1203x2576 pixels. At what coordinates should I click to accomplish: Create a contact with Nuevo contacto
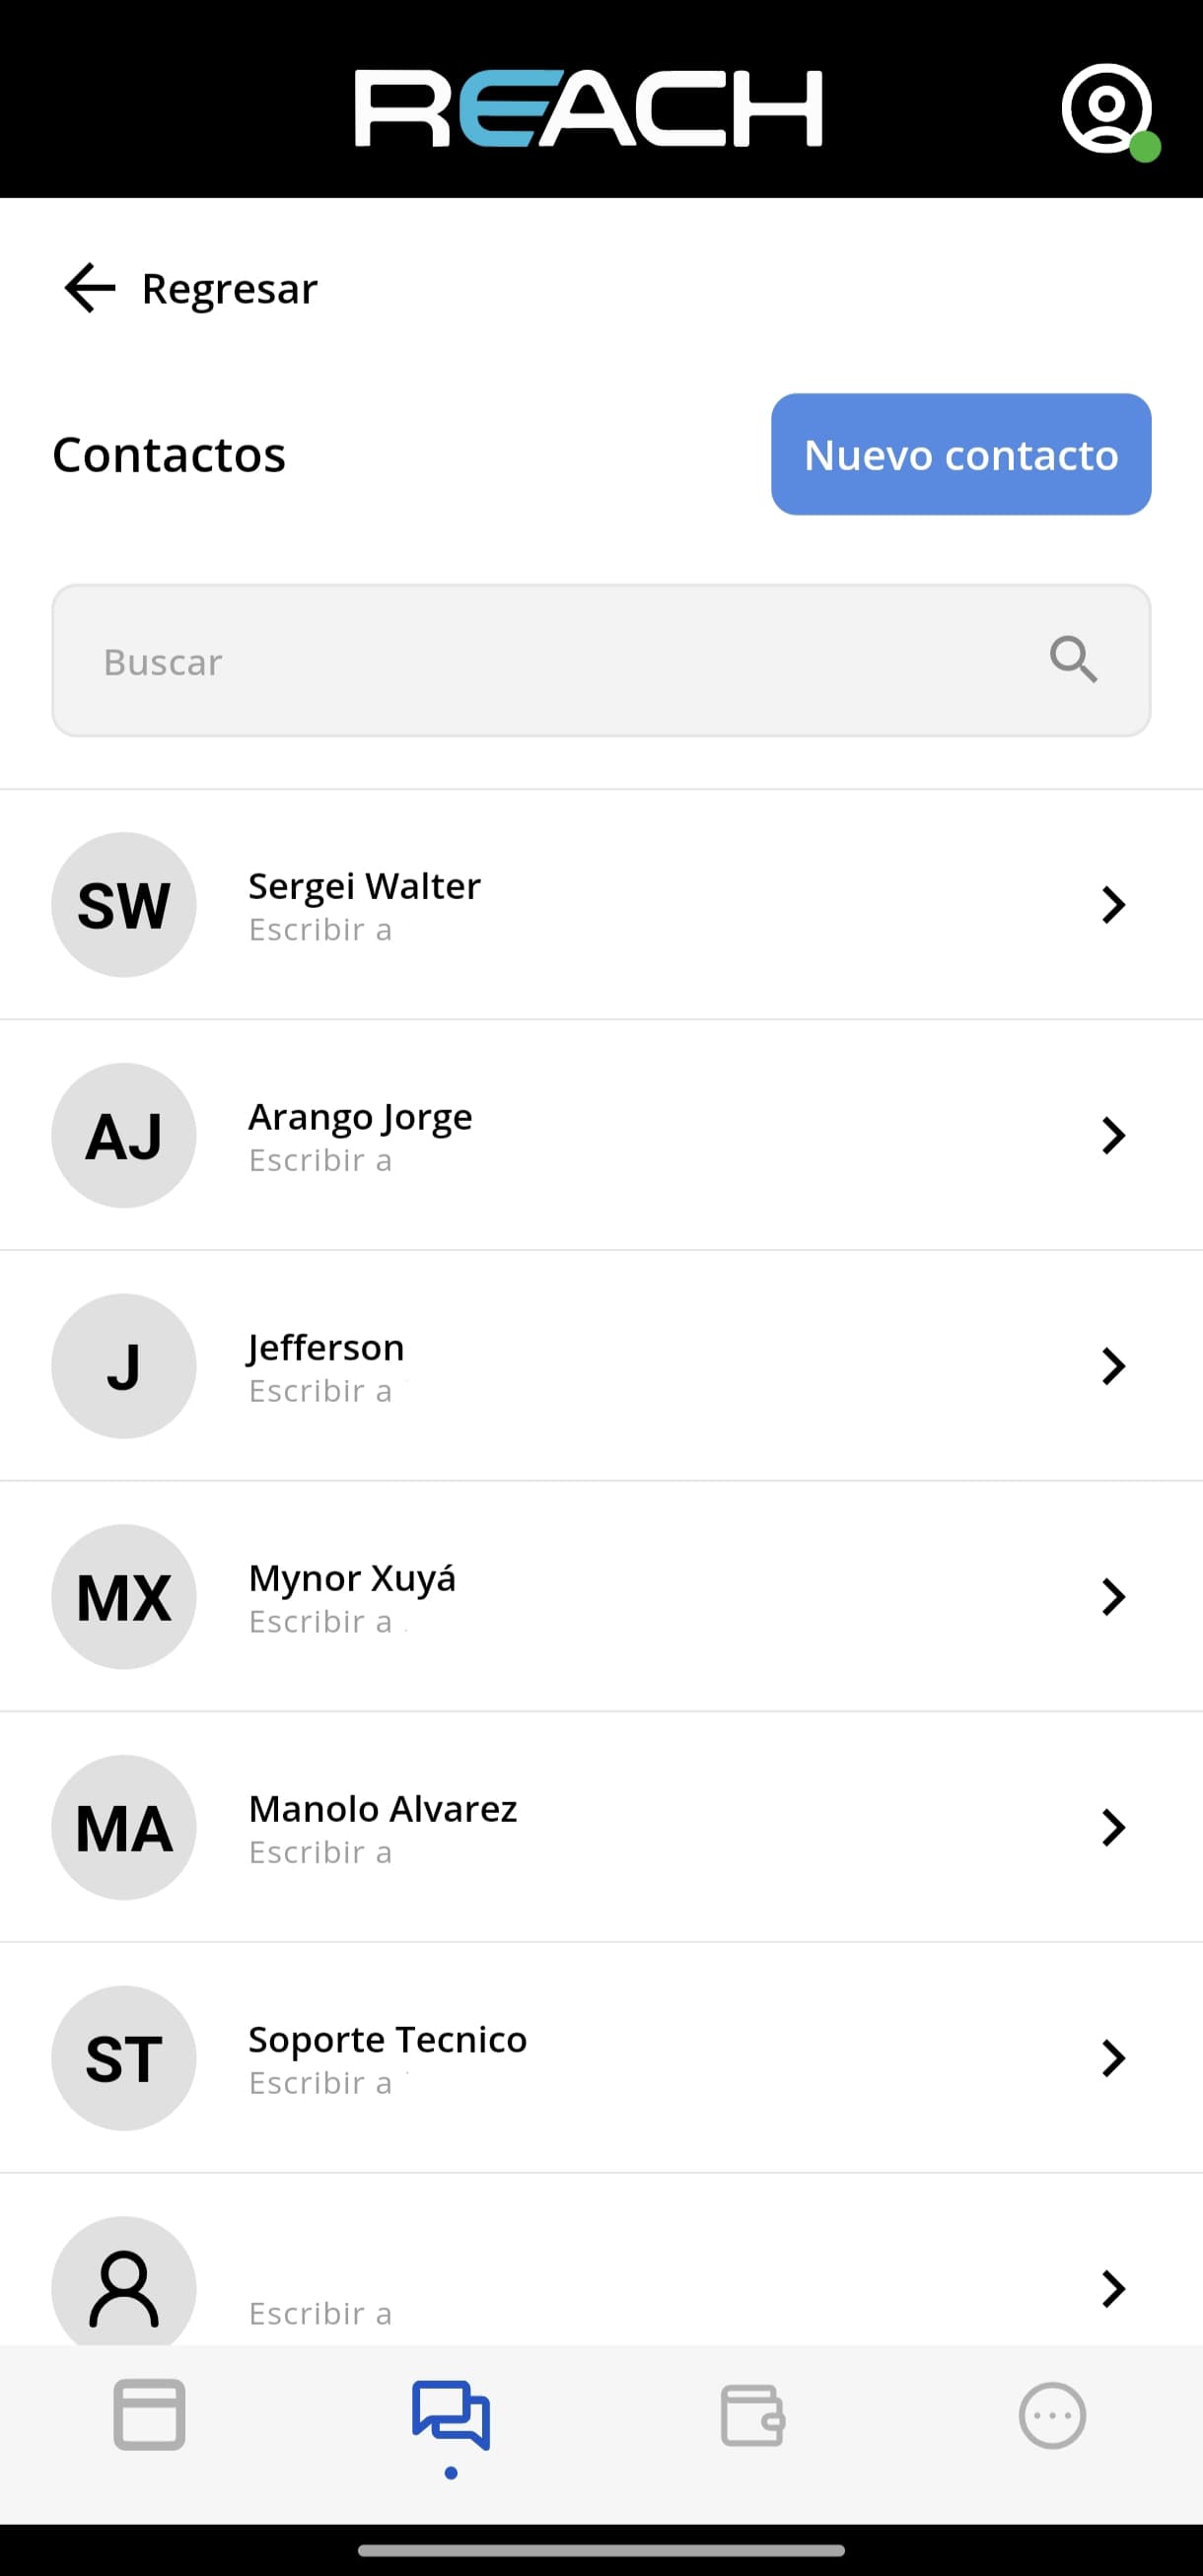961,454
